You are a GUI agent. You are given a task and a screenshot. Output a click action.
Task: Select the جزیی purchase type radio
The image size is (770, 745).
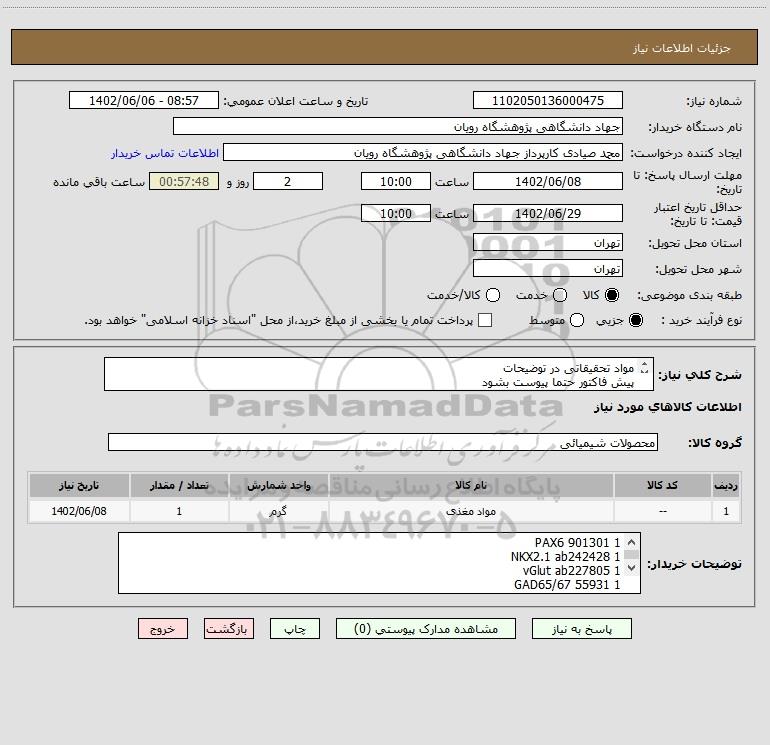636,320
